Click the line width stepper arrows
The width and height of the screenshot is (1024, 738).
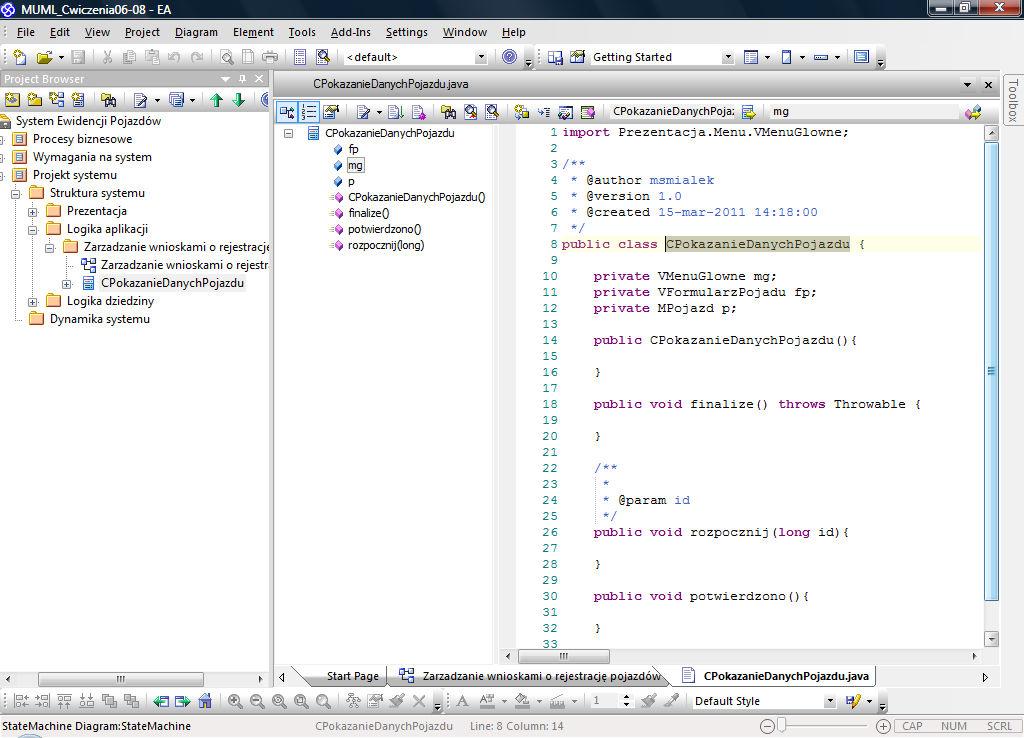626,701
